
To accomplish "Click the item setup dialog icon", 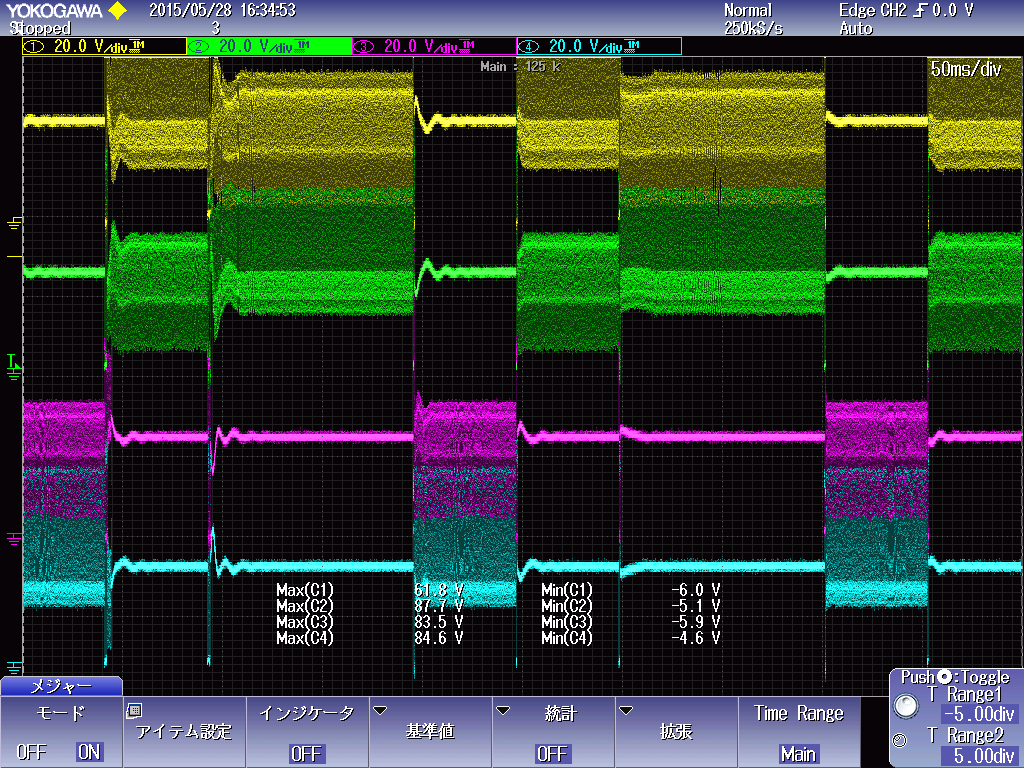I will point(135,711).
